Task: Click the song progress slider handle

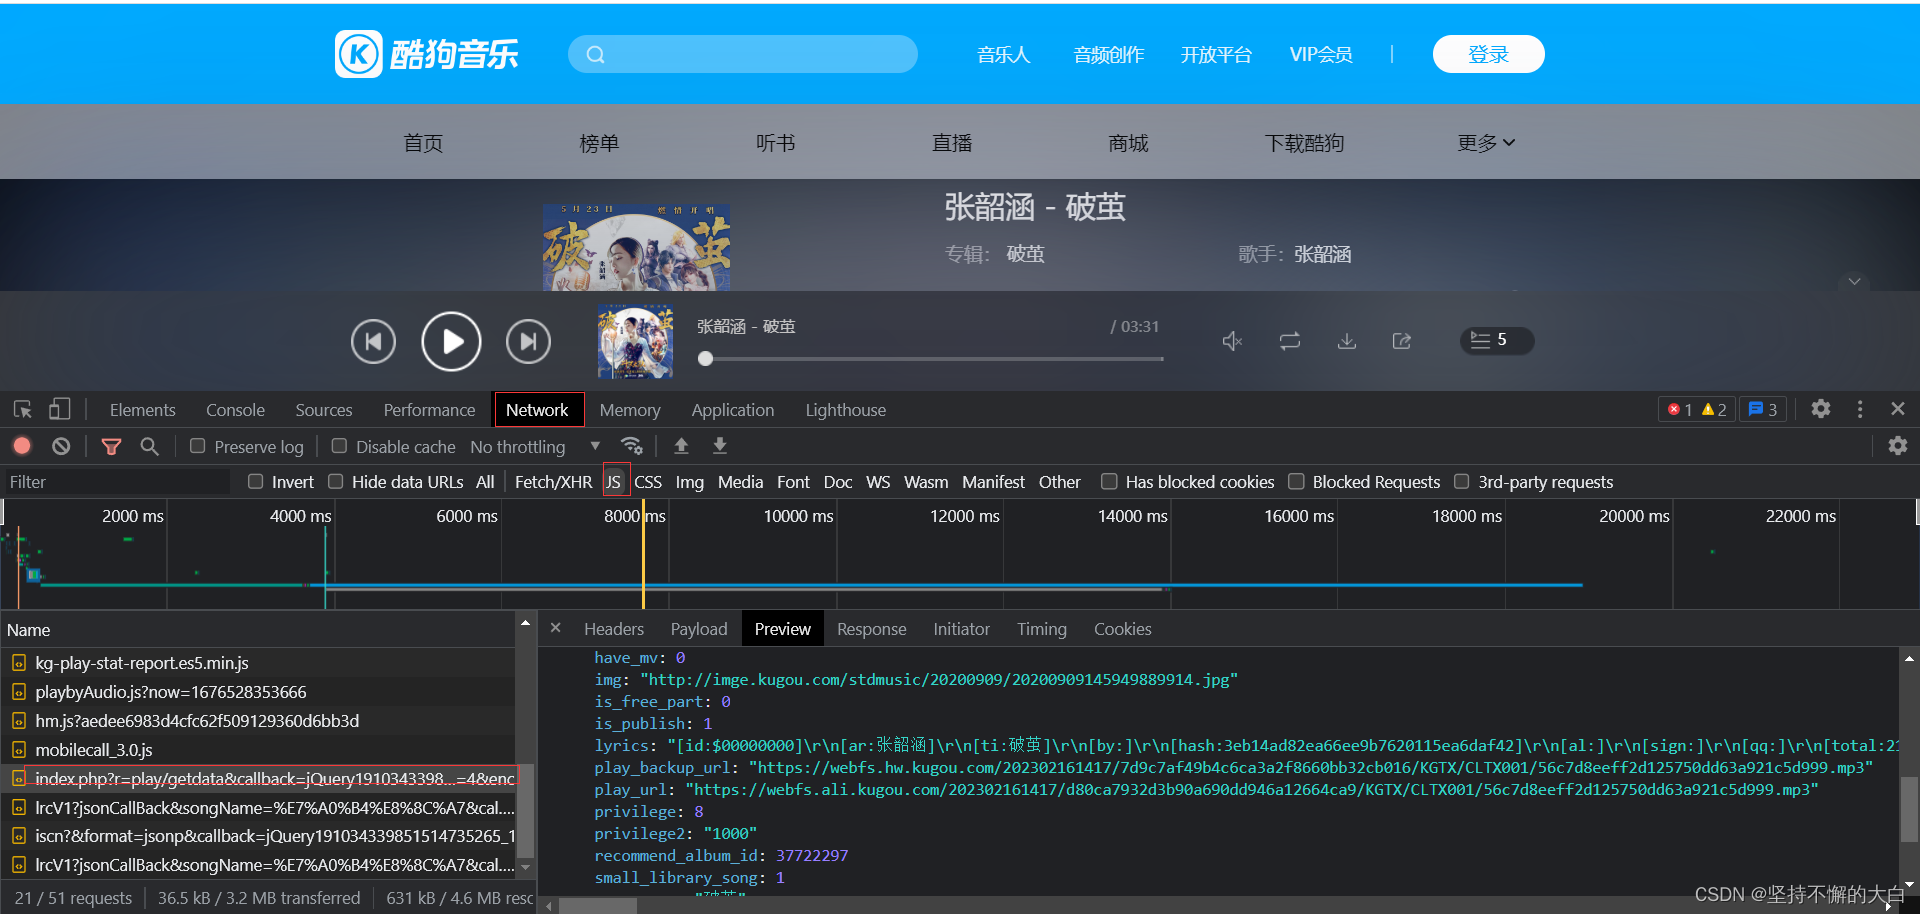Action: (706, 358)
